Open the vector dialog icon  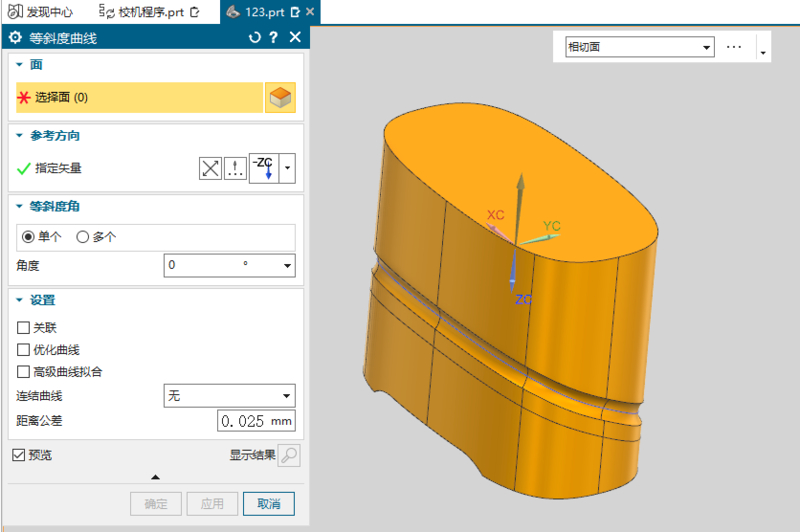click(235, 168)
